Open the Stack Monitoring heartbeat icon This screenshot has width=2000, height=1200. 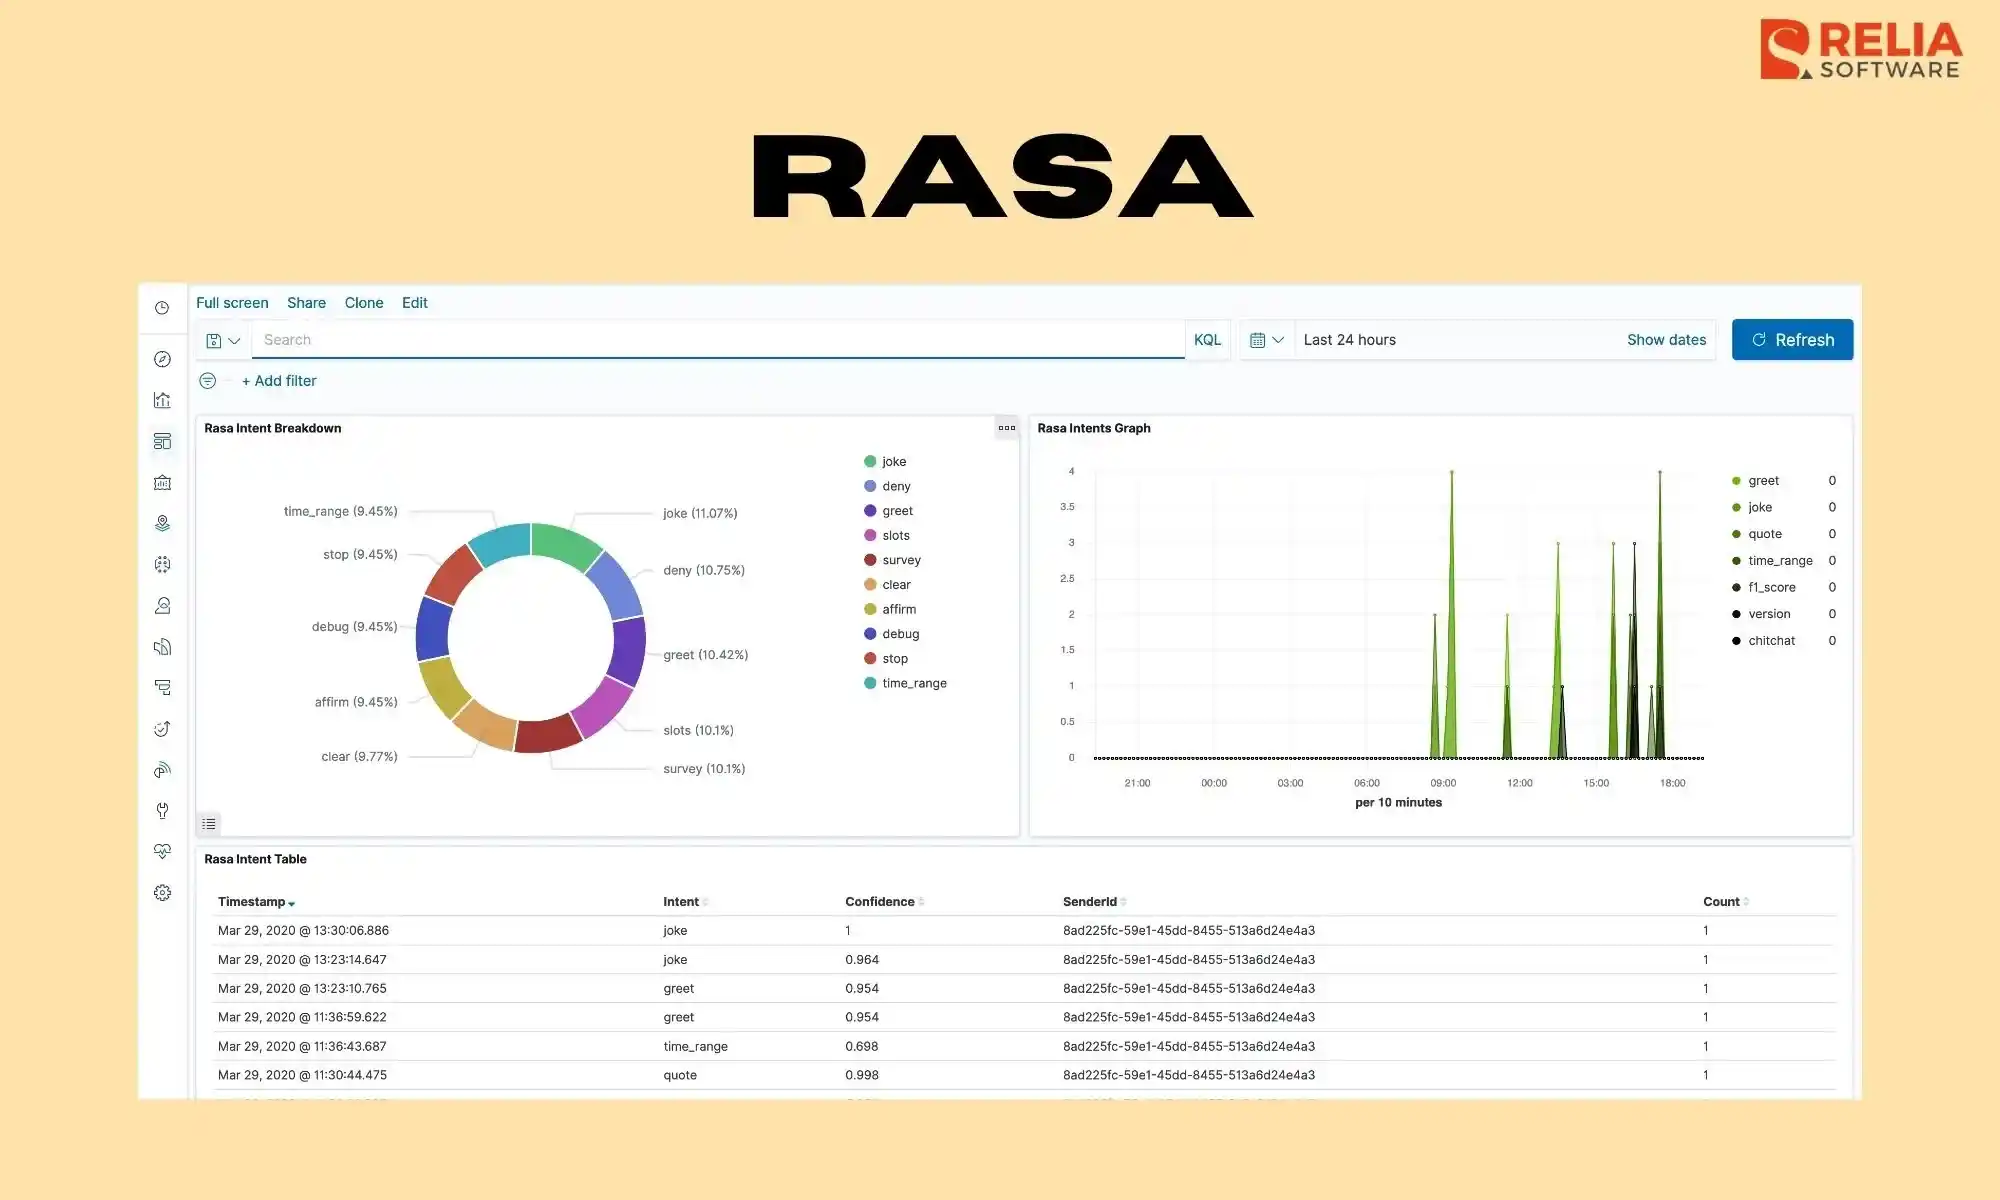[x=162, y=851]
